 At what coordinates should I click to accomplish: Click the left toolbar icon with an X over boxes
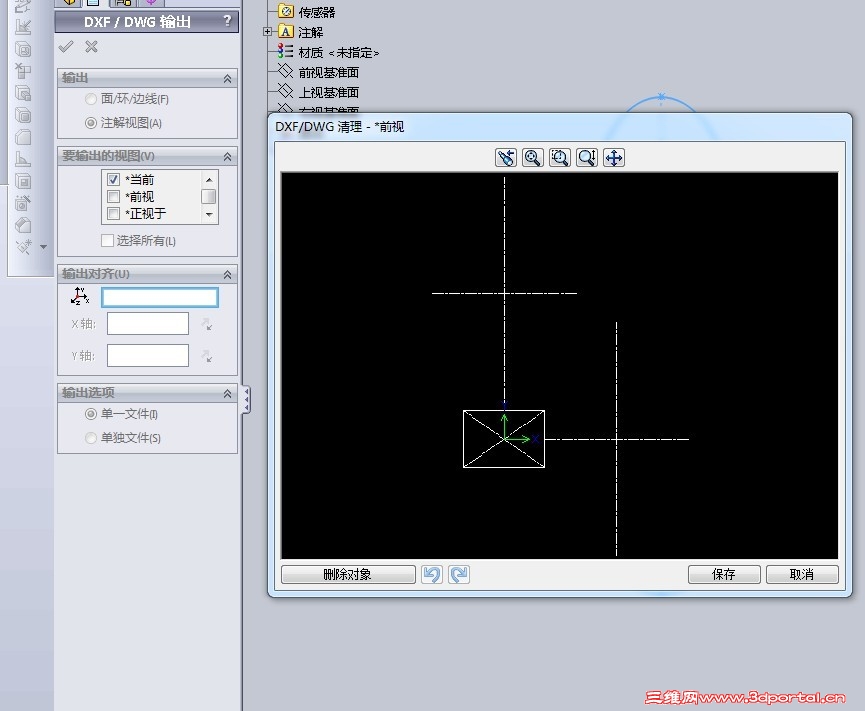(23, 71)
